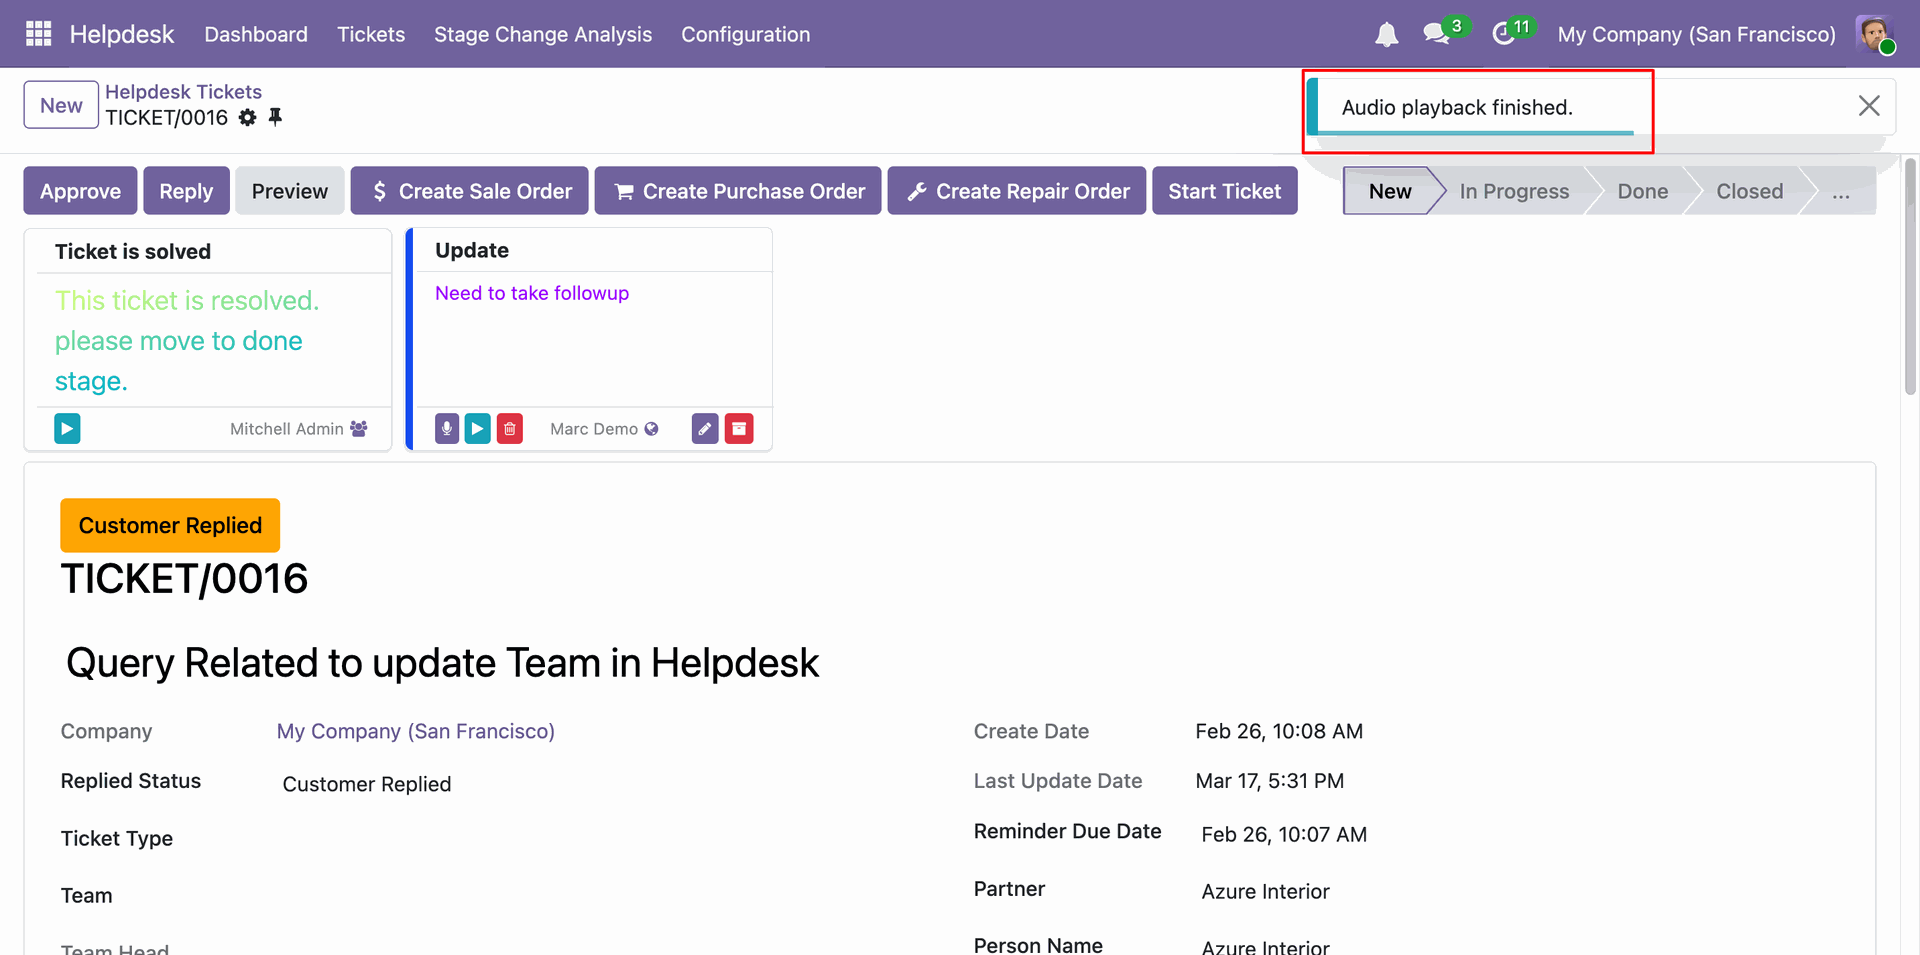This screenshot has width=1920, height=955.
Task: Click the notification bell icon
Action: coord(1386,35)
